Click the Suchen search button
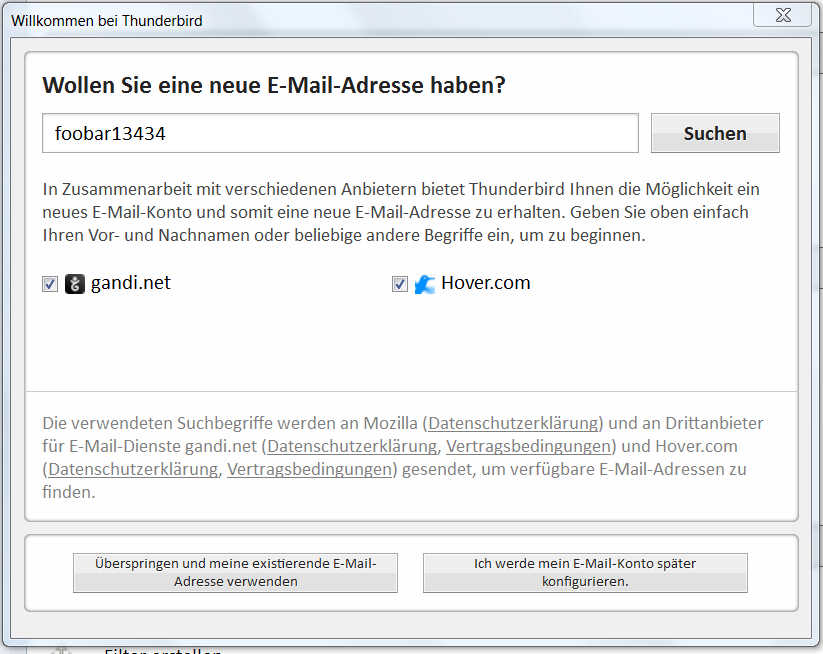This screenshot has width=823, height=654. click(x=715, y=133)
